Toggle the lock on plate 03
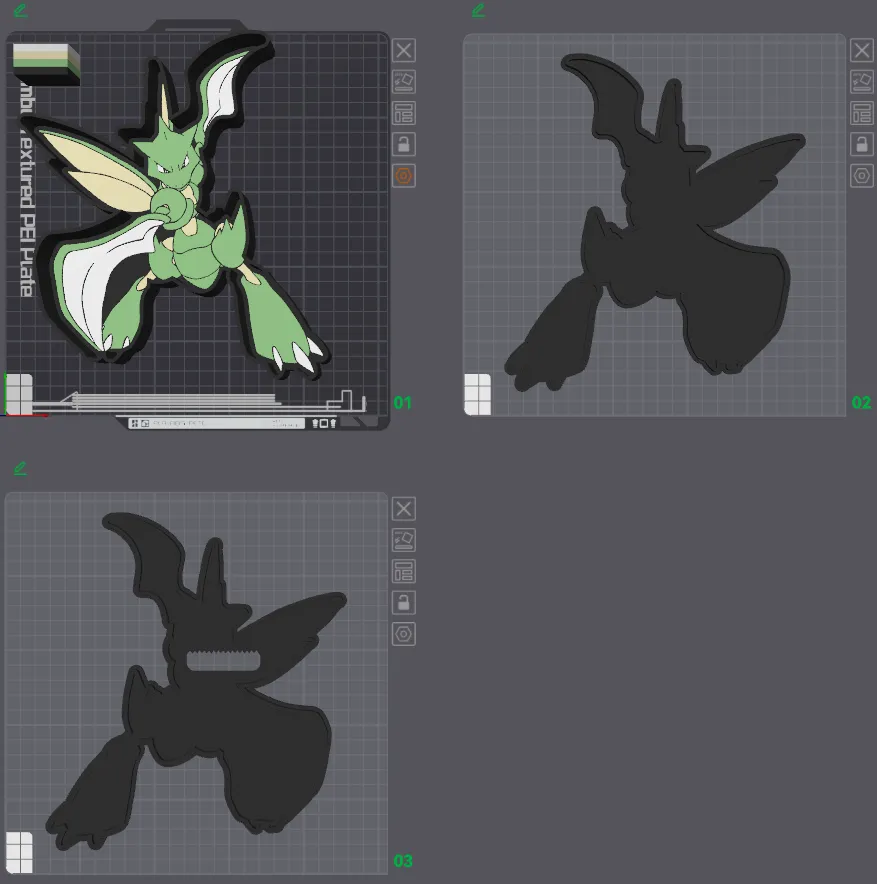 click(x=404, y=602)
